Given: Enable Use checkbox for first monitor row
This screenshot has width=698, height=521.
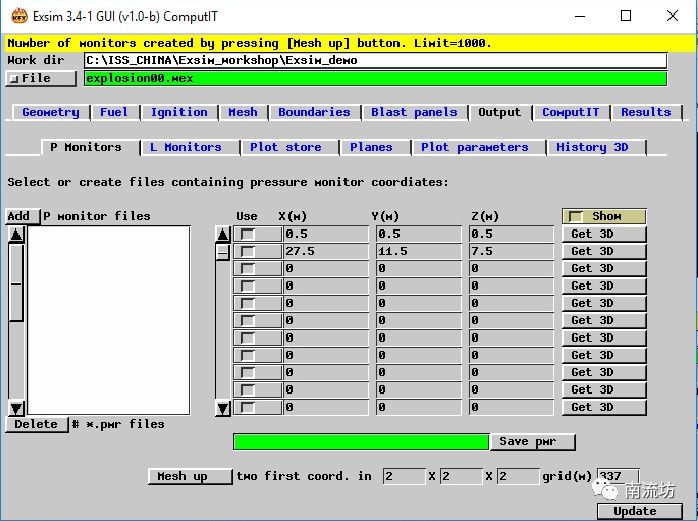Looking at the screenshot, I should coord(247,234).
